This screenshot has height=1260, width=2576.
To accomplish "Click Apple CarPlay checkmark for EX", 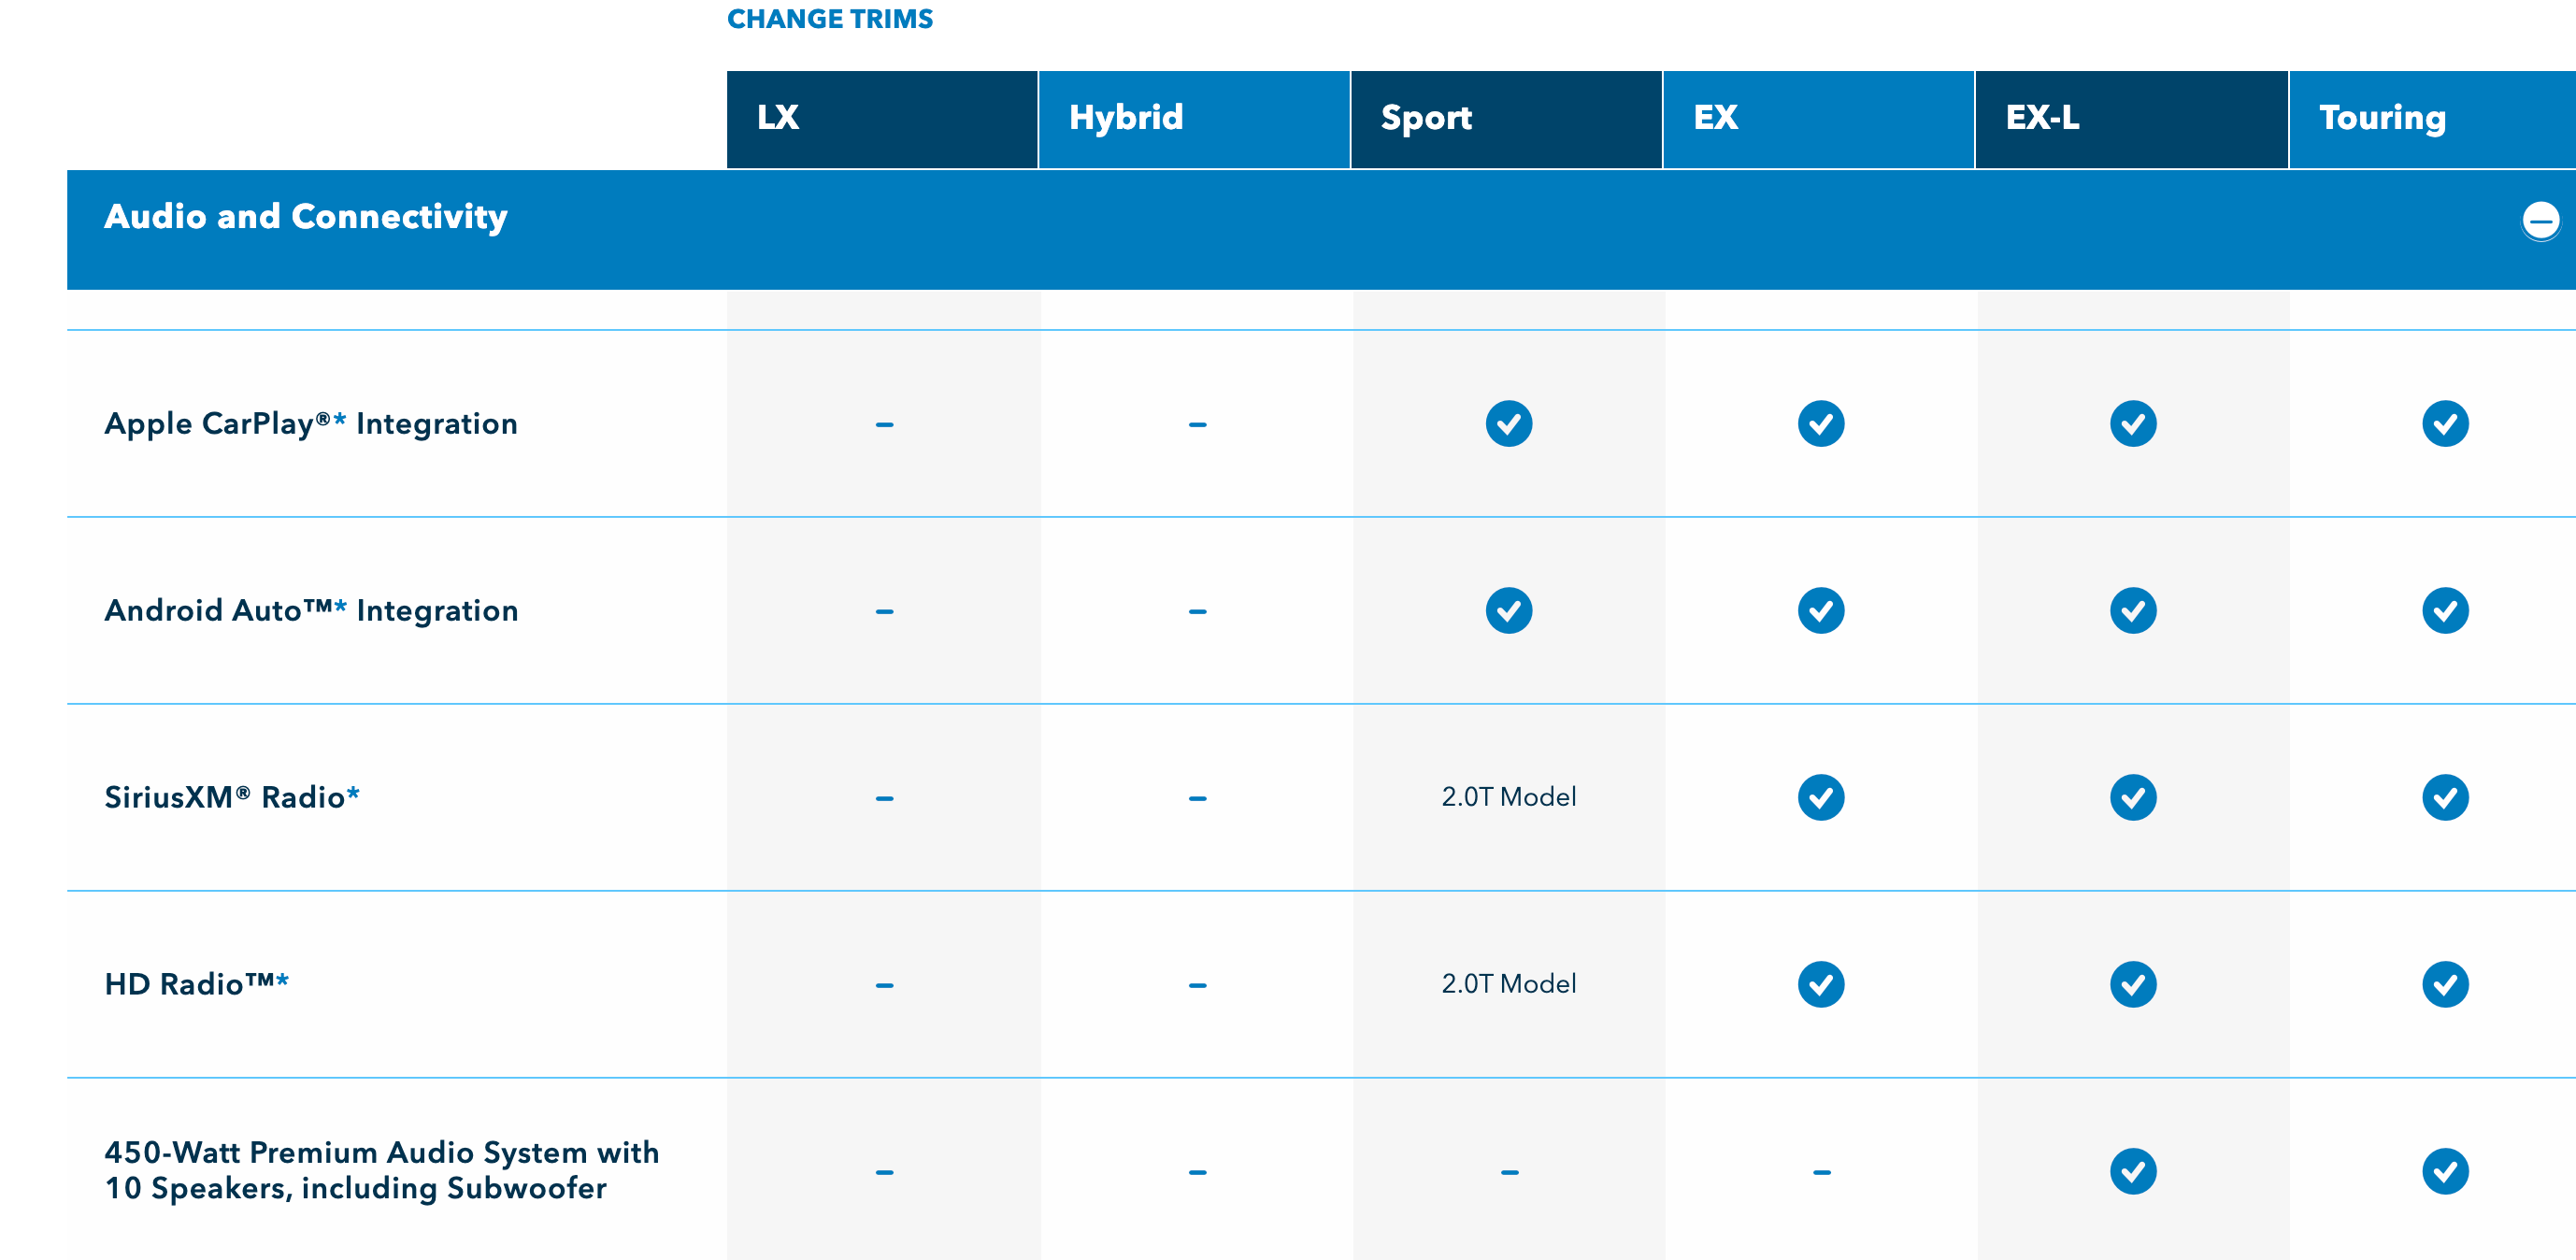I will [x=1821, y=424].
